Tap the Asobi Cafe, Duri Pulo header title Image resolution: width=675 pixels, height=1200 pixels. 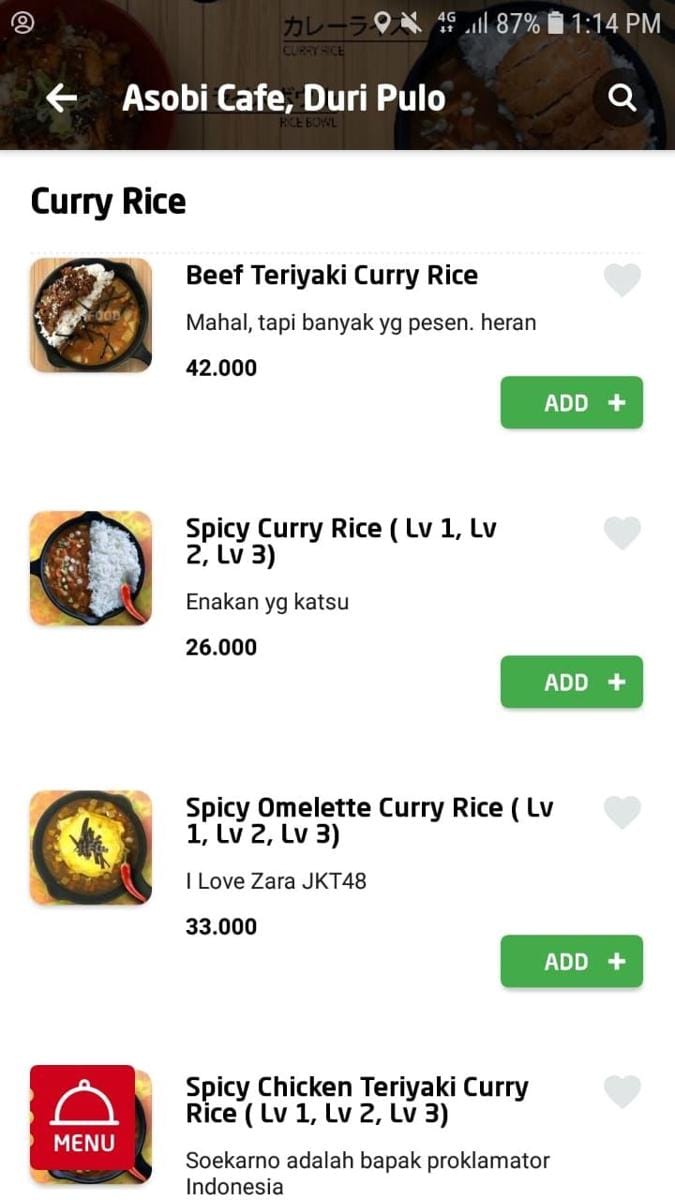point(284,98)
